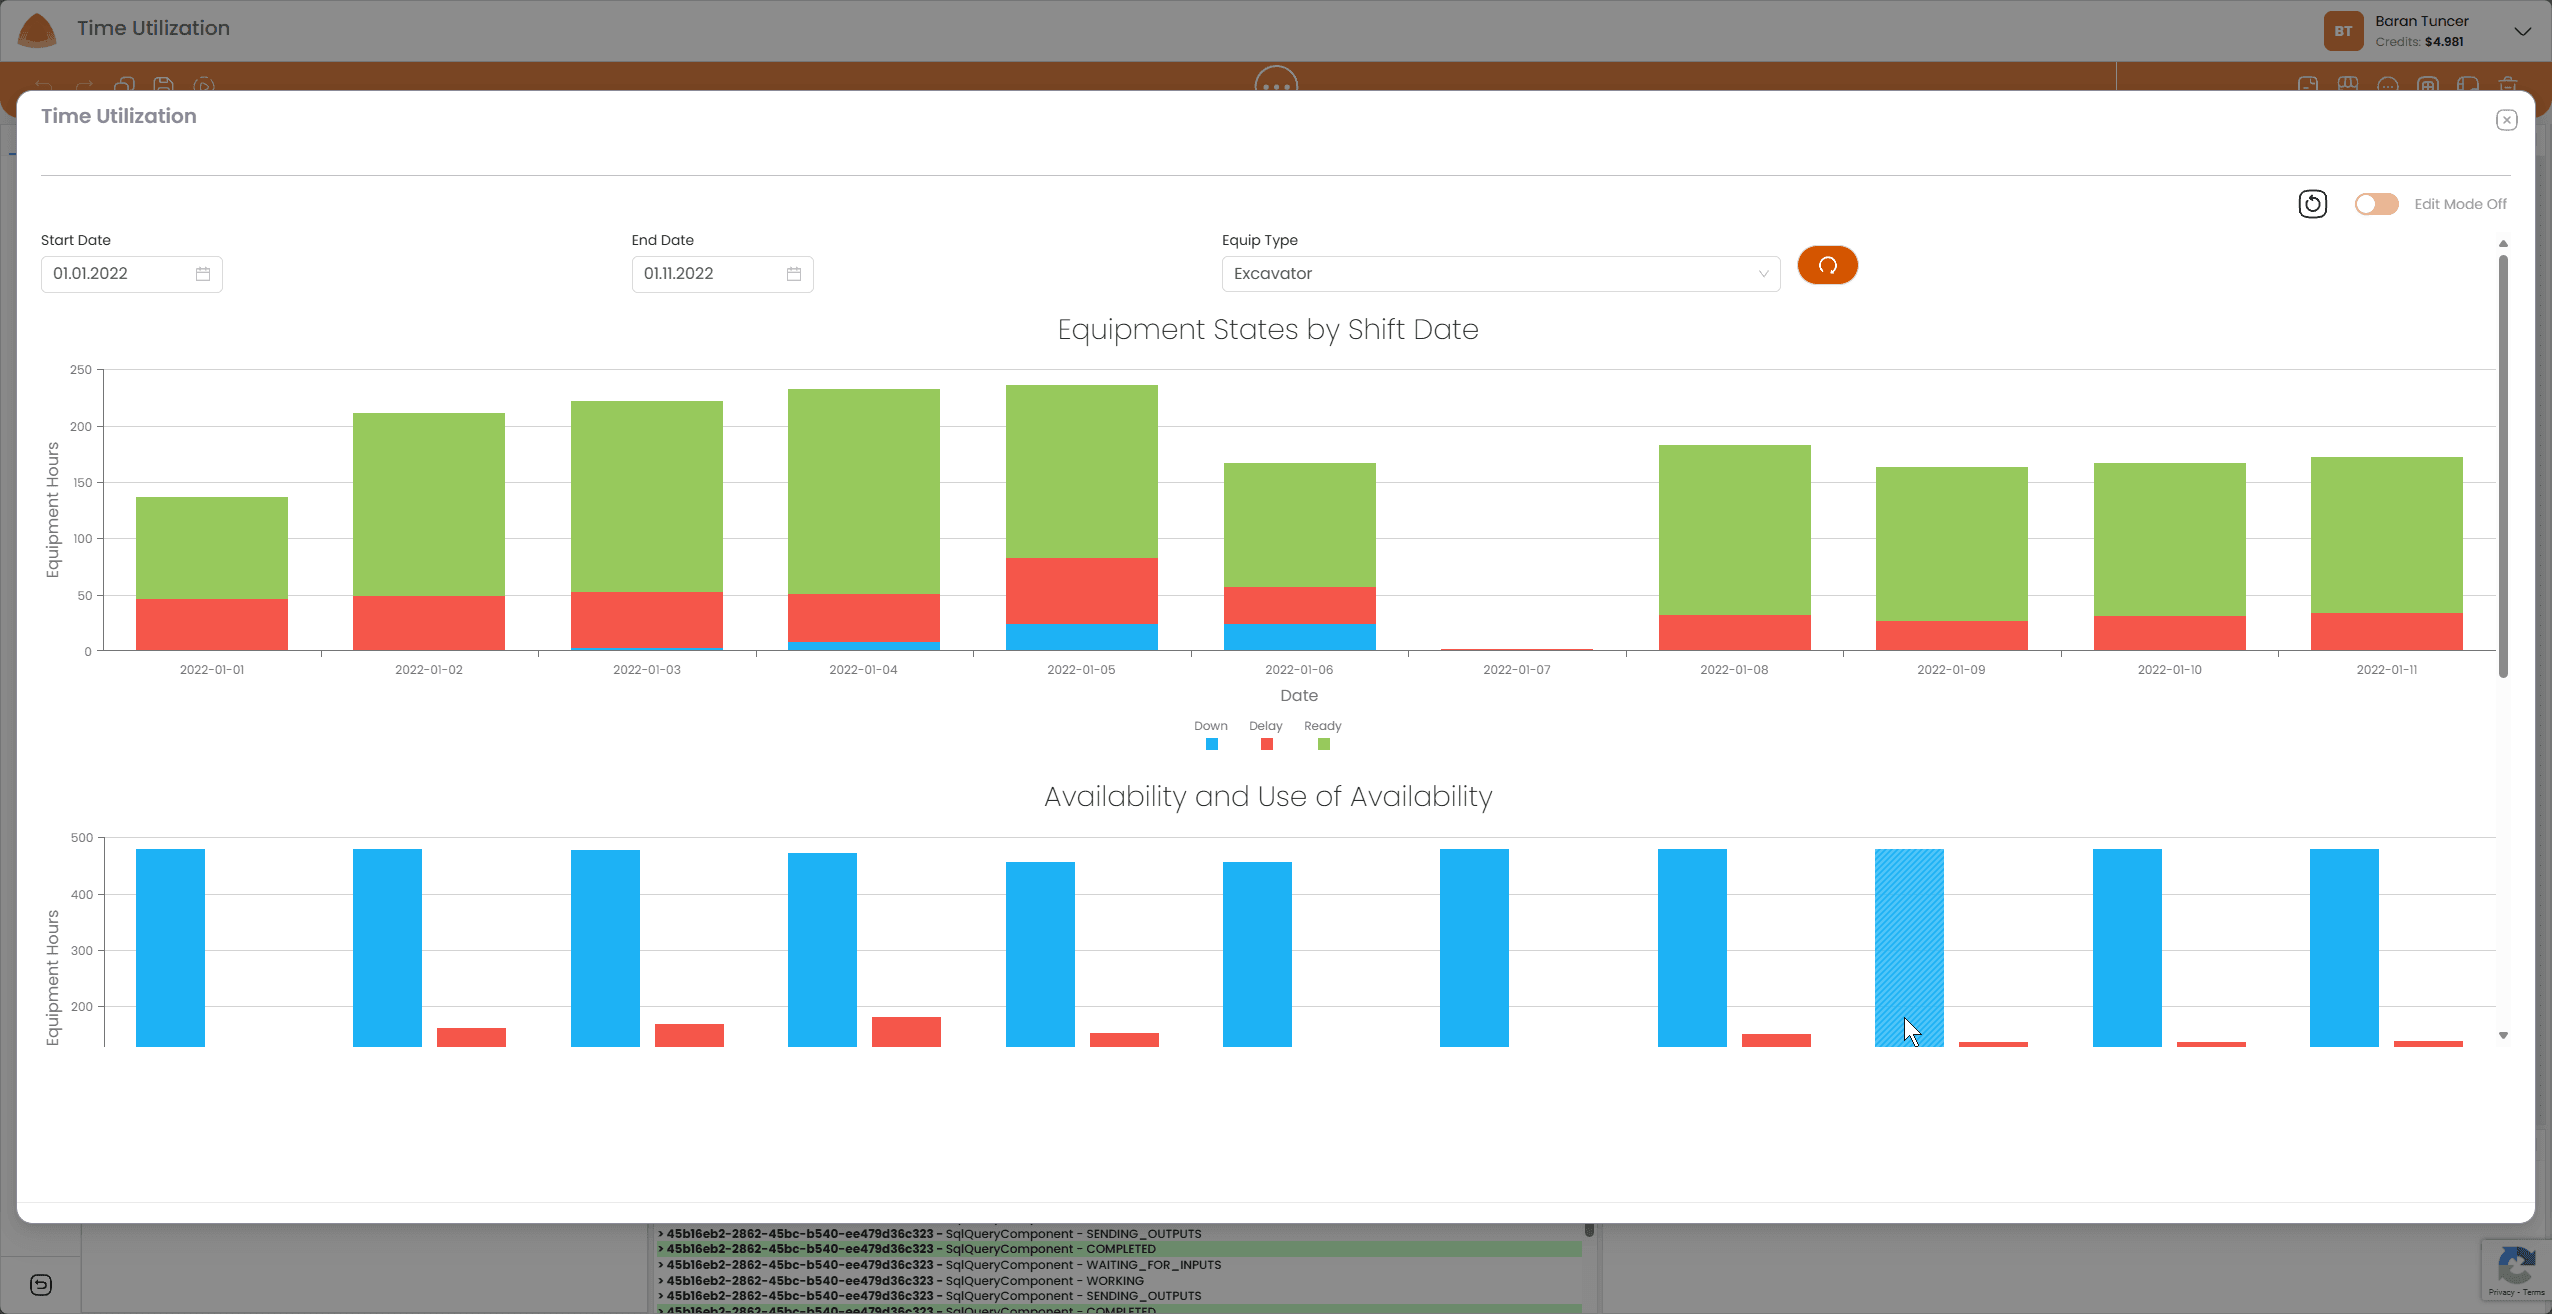Open the Excavator equip type dropdown
This screenshot has width=2552, height=1314.
pyautogui.click(x=1499, y=273)
